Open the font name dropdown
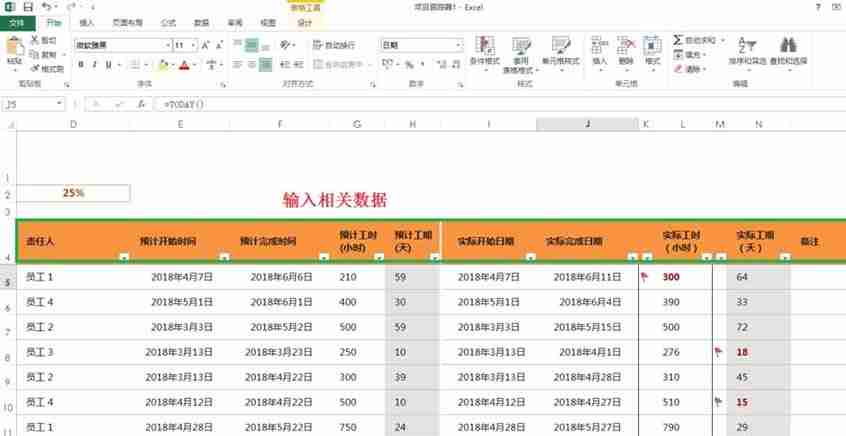The height and width of the screenshot is (436, 846). click(x=168, y=45)
